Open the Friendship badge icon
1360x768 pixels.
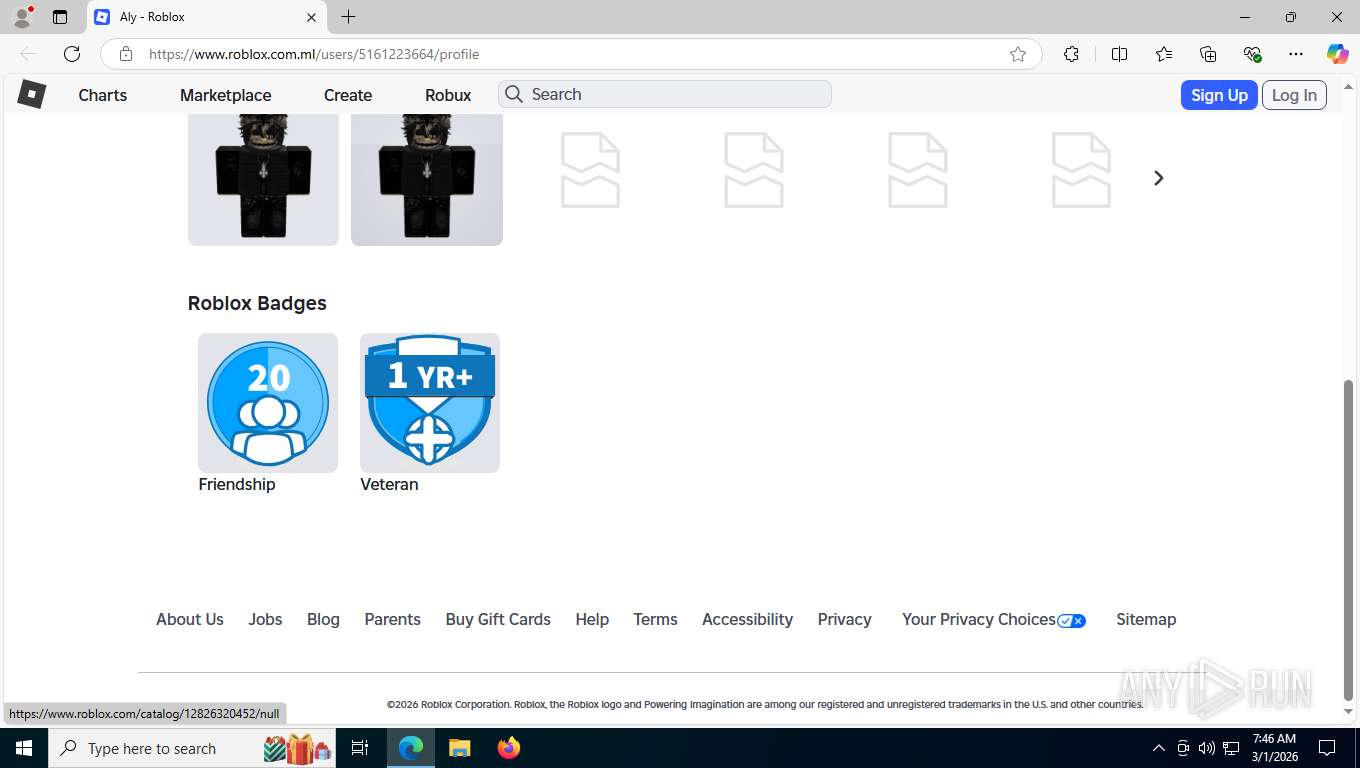coord(268,403)
